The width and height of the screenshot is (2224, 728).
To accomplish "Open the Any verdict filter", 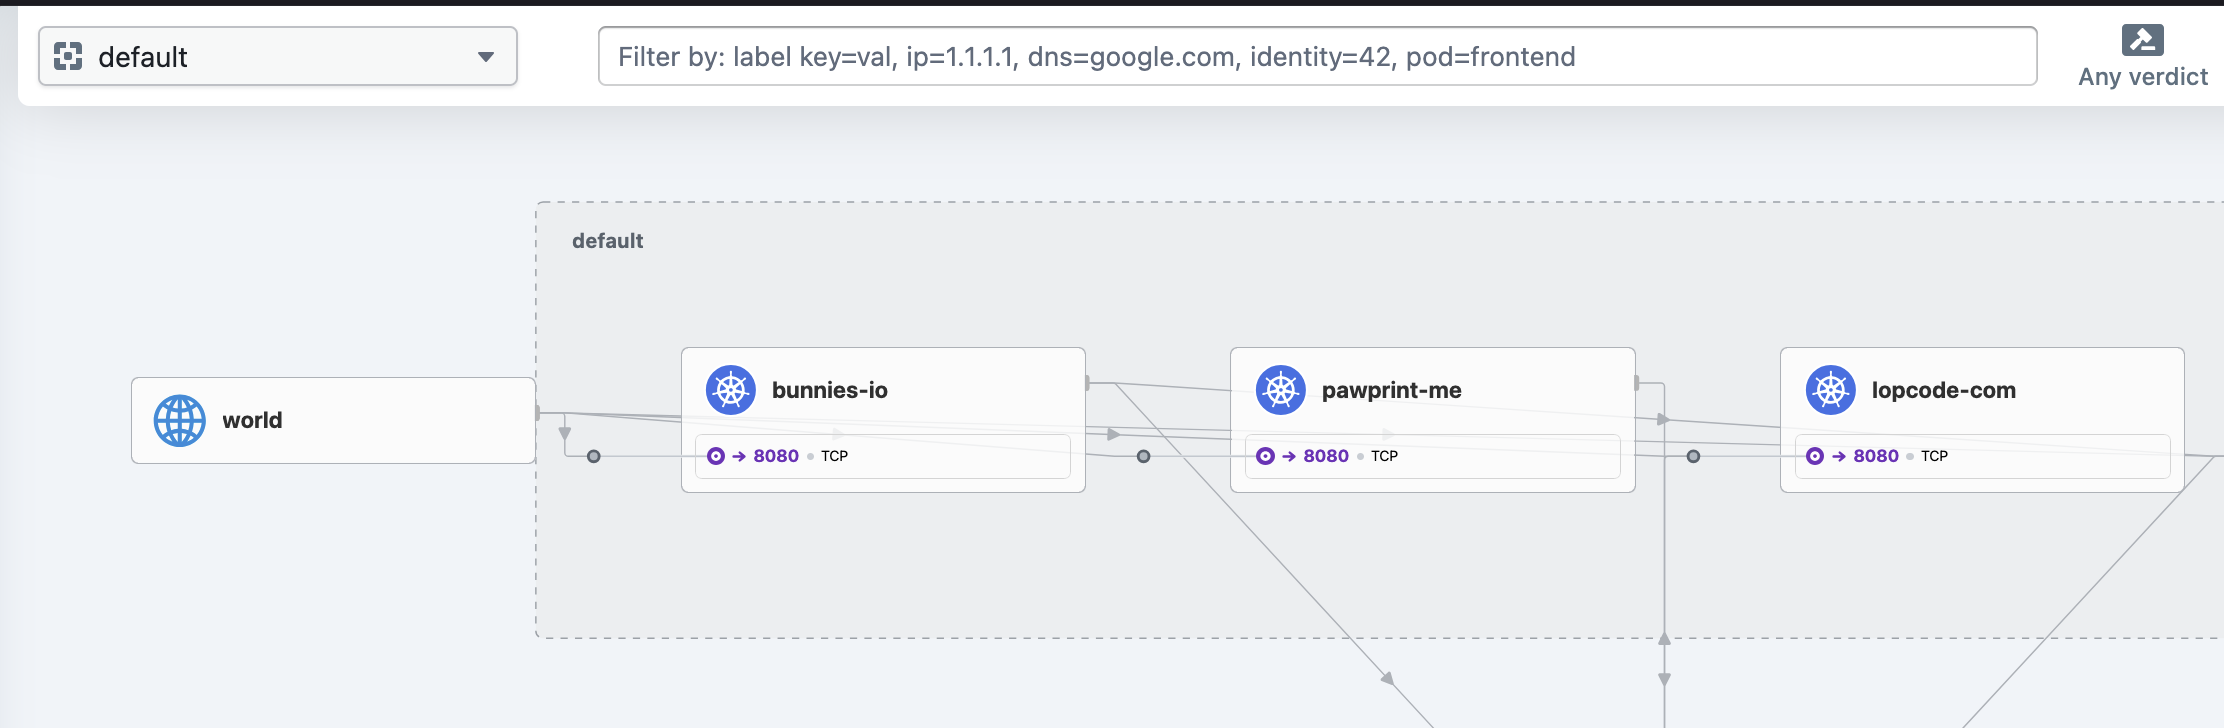I will 2142,57.
